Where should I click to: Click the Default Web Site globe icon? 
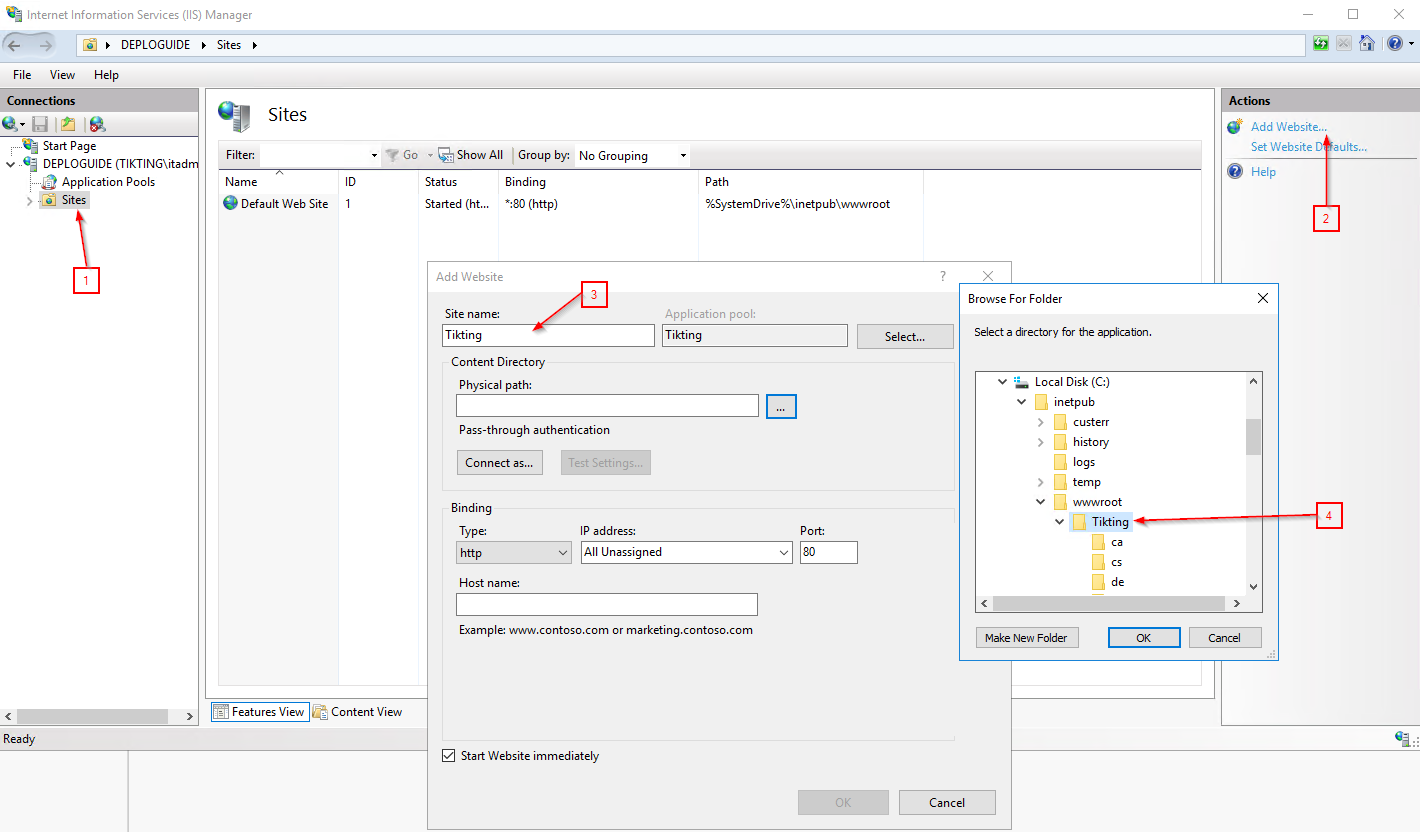tap(231, 203)
